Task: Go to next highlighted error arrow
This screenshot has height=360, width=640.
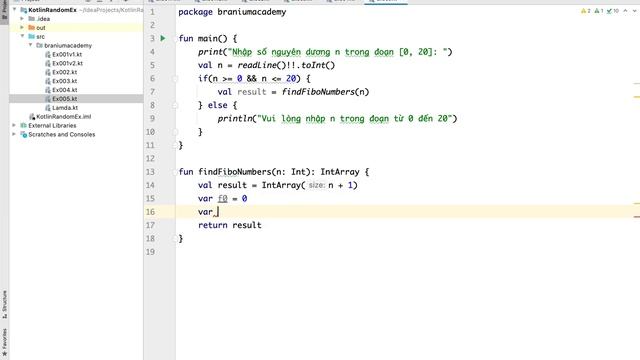Action: click(x=635, y=11)
